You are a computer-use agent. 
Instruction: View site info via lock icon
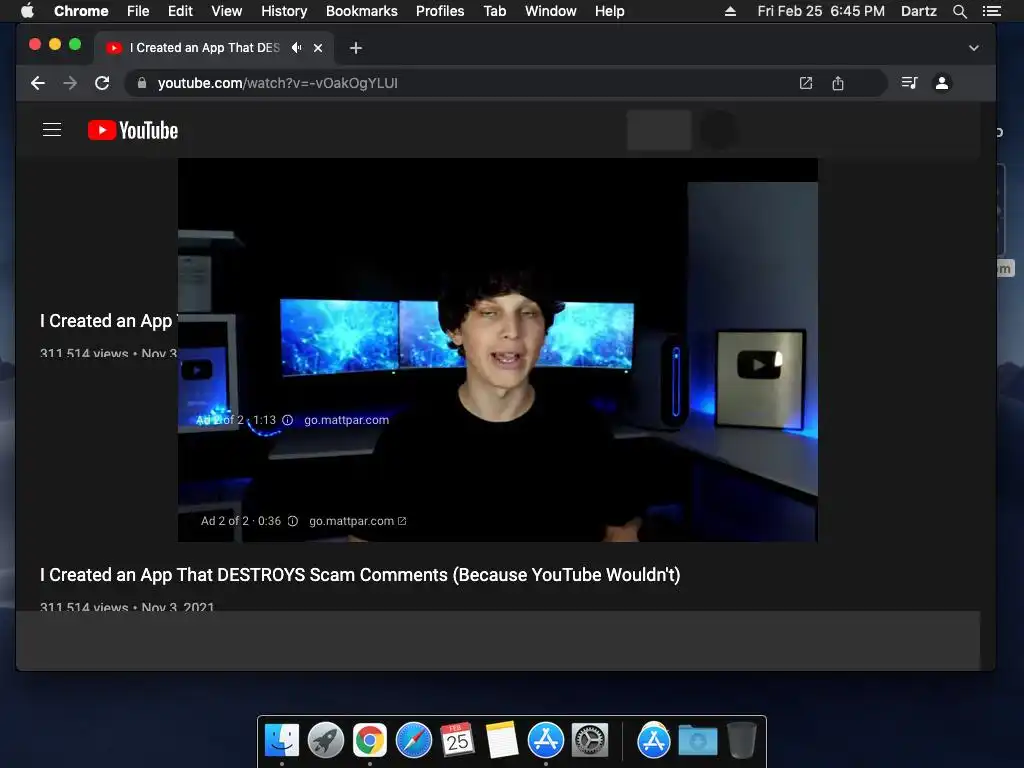[142, 83]
